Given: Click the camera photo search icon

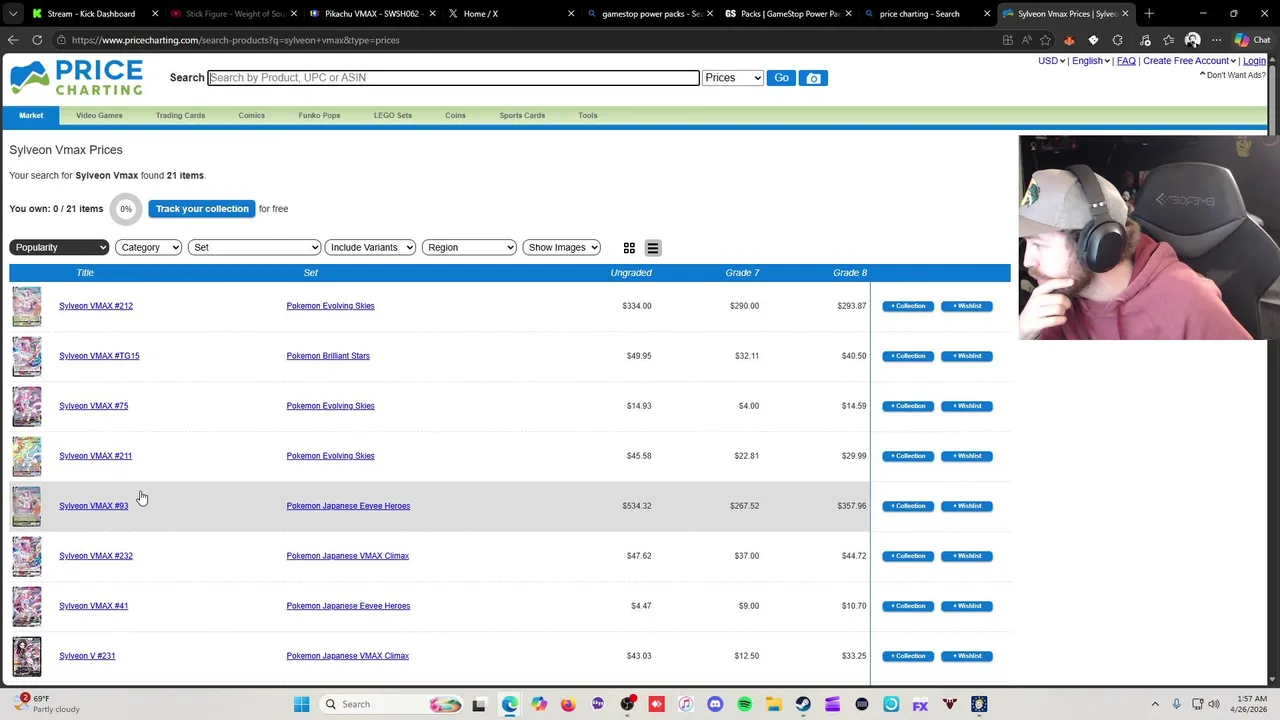Looking at the screenshot, I should [x=813, y=78].
